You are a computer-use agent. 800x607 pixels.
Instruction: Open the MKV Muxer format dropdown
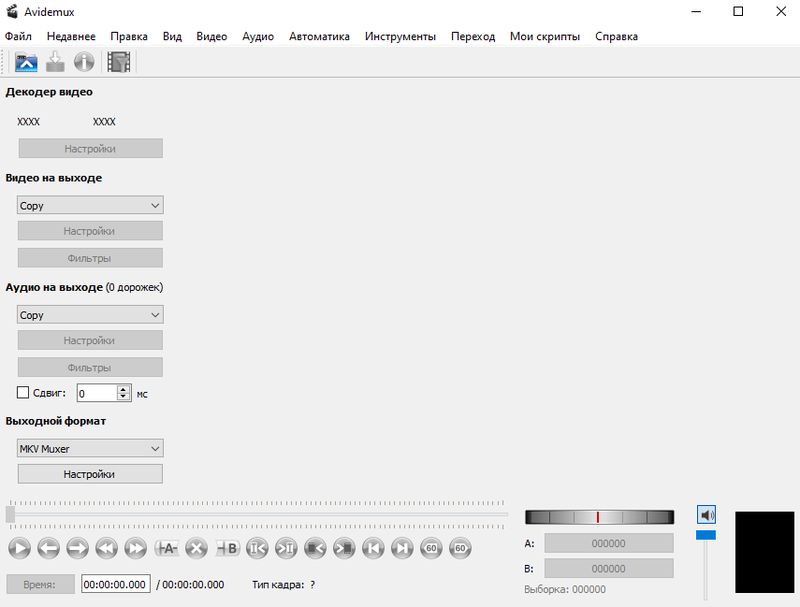click(90, 449)
